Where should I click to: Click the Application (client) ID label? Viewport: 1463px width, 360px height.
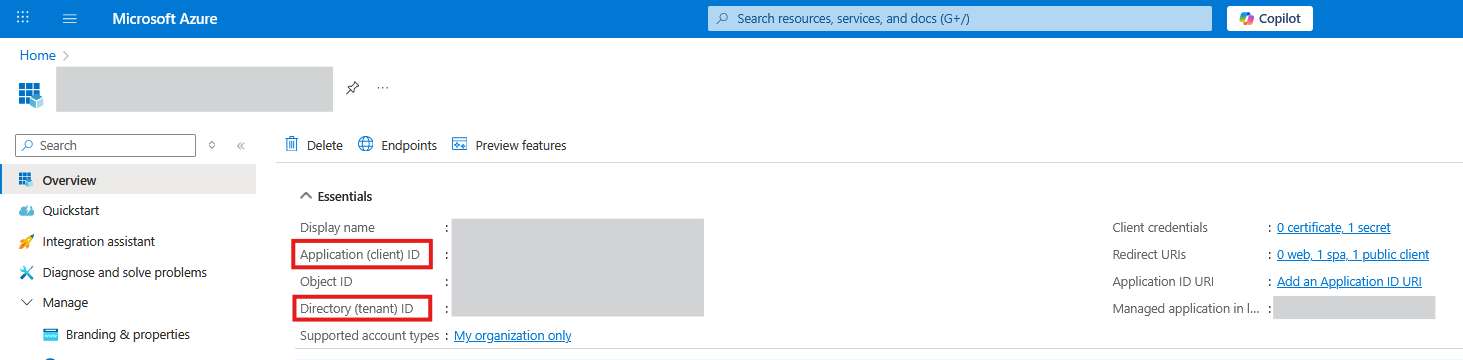point(360,255)
